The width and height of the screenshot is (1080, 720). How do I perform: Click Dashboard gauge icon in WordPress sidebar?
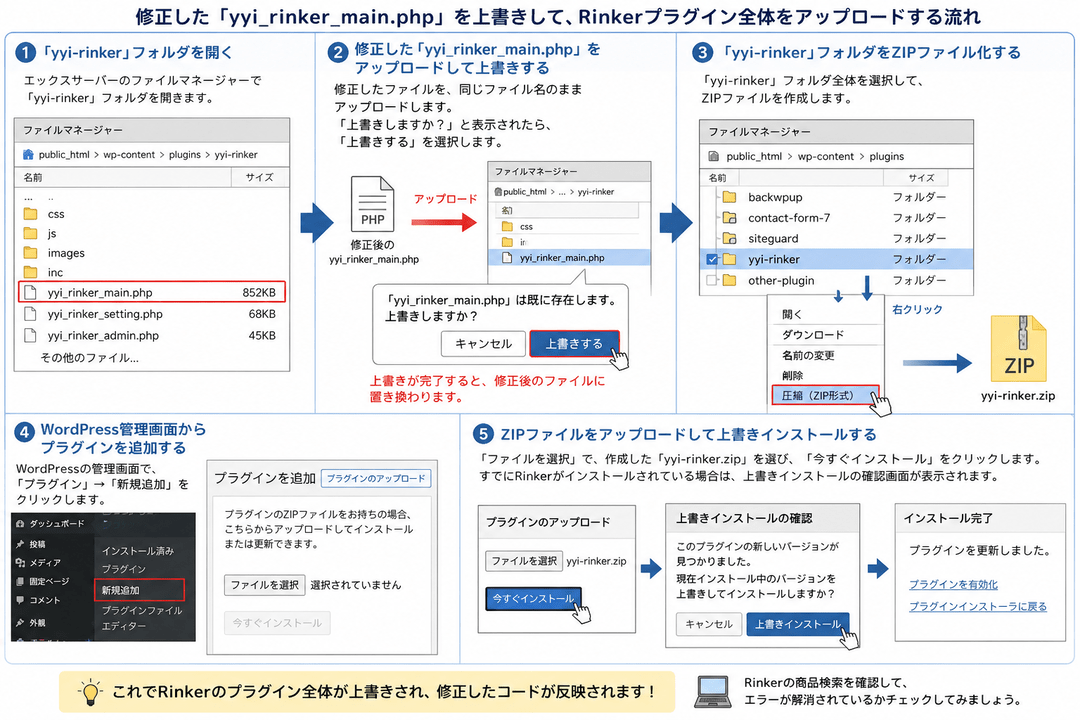[20, 524]
